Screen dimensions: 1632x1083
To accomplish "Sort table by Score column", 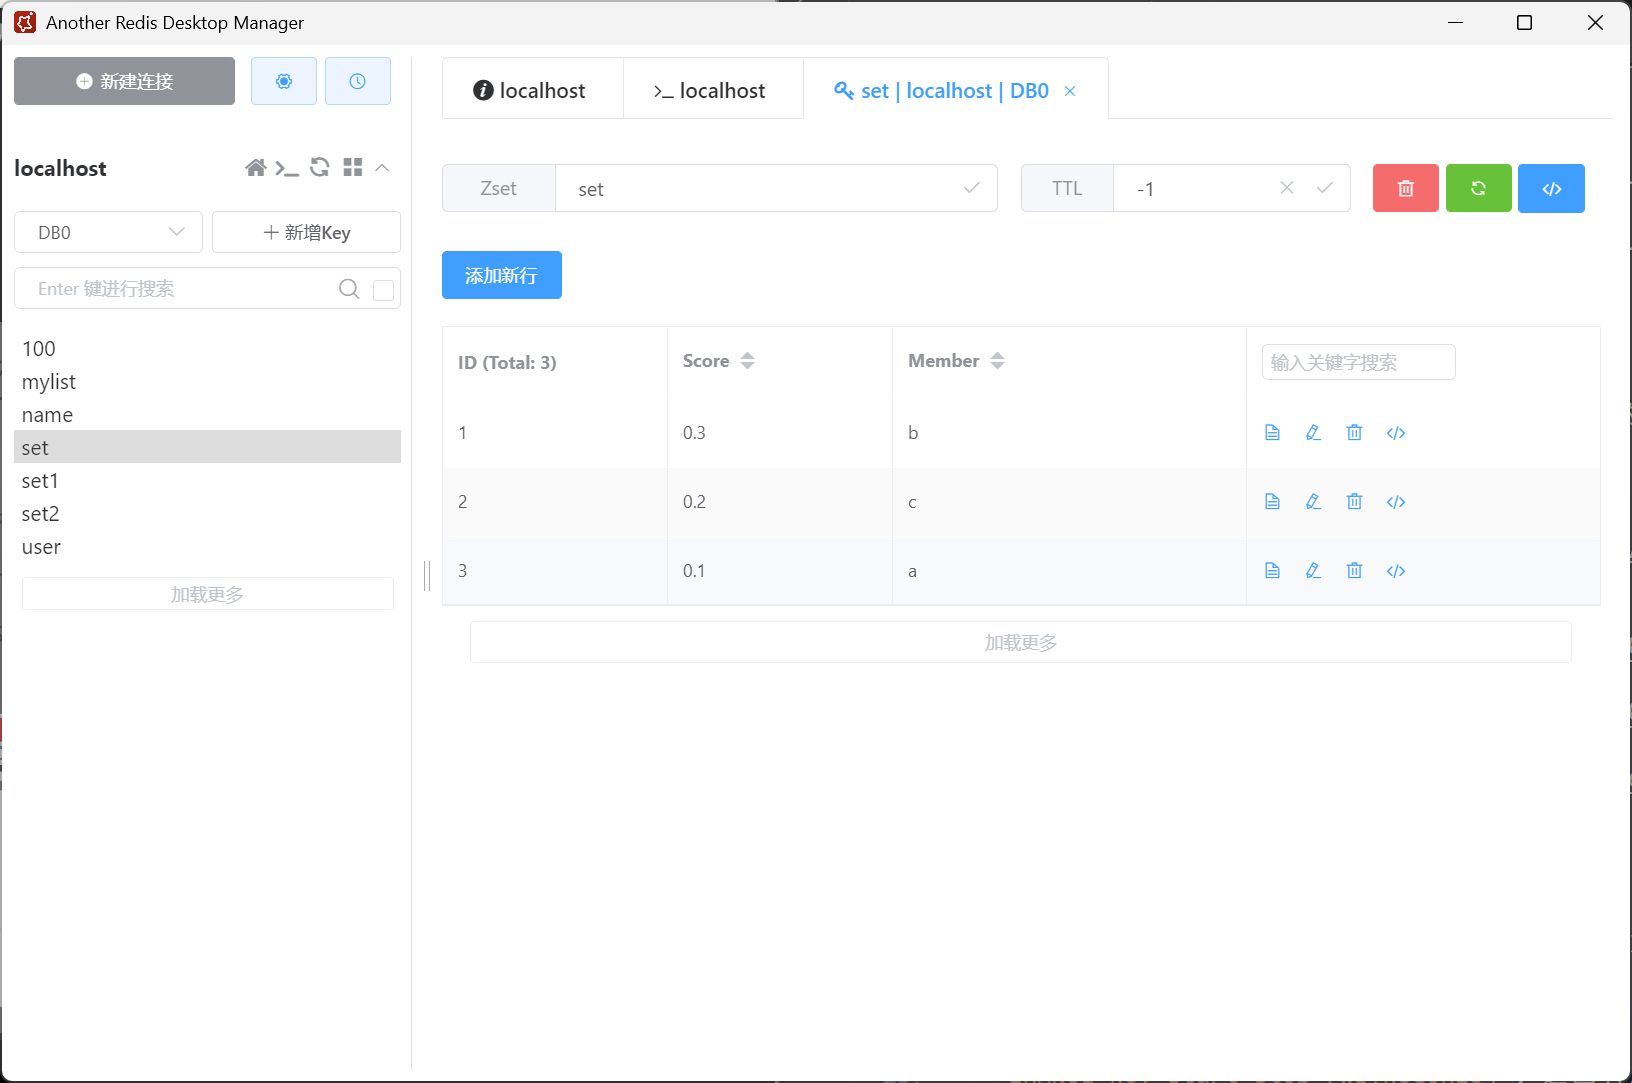I will point(747,361).
